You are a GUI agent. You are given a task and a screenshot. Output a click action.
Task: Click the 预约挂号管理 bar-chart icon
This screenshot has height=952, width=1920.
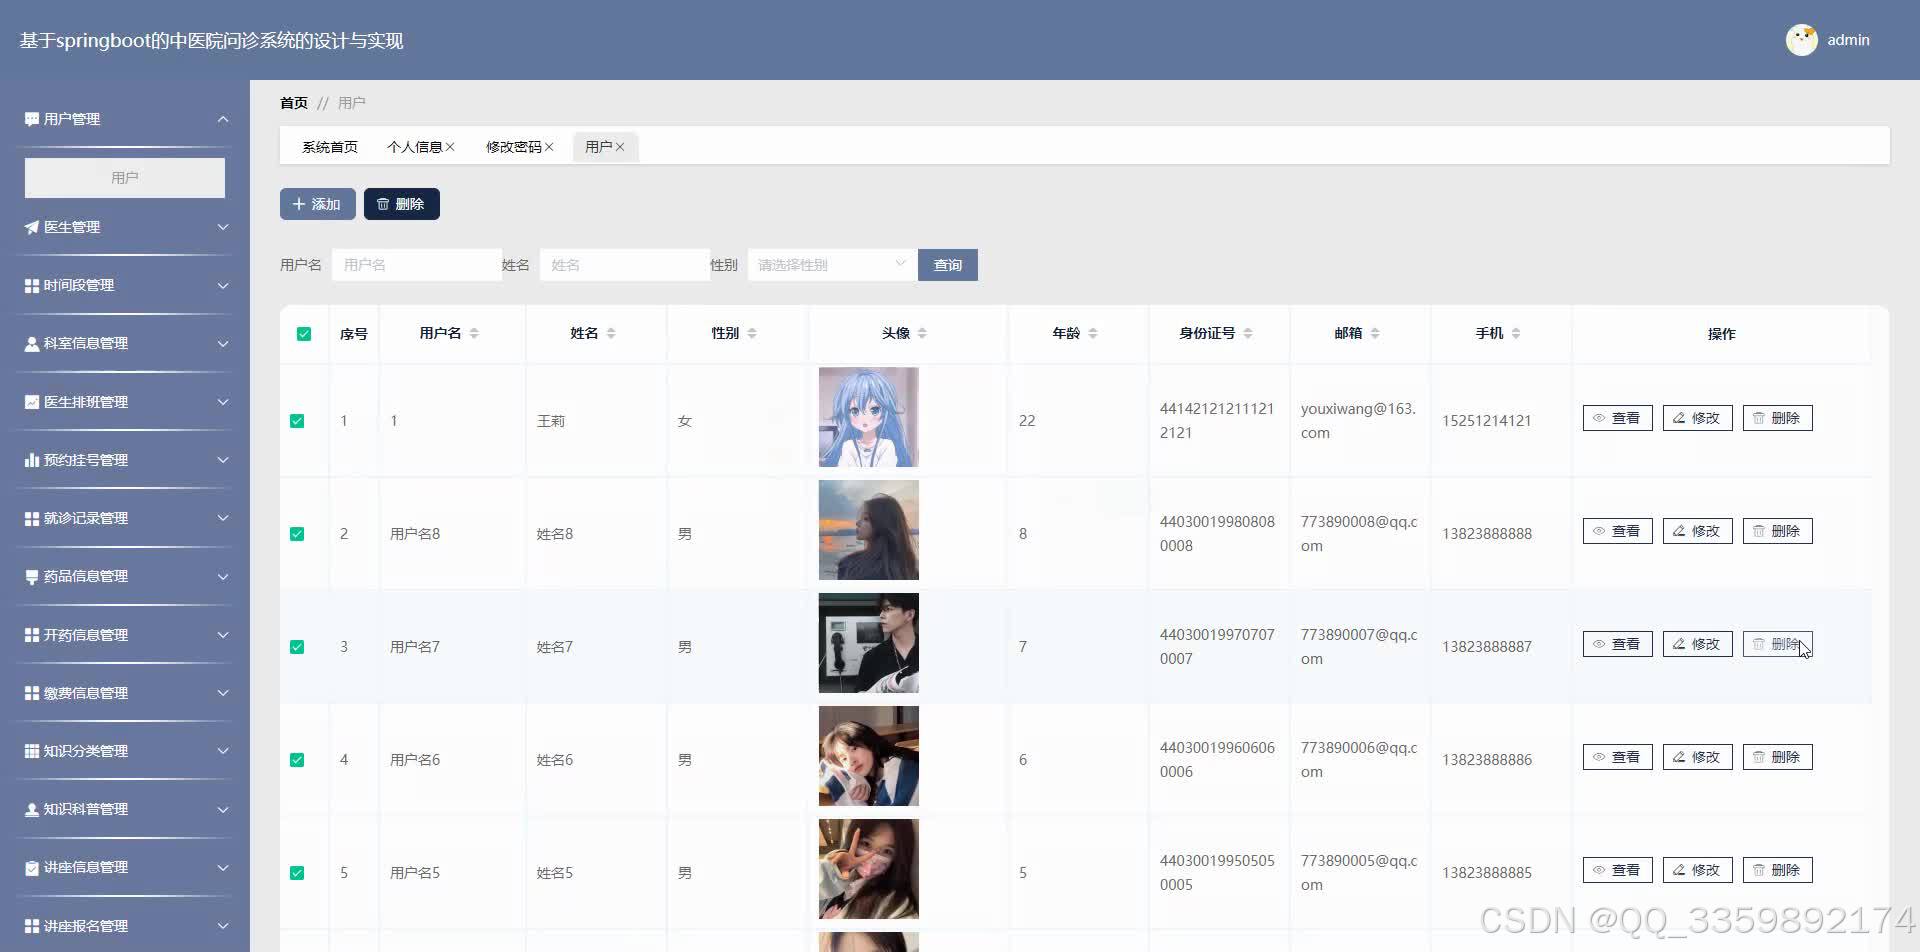(32, 460)
